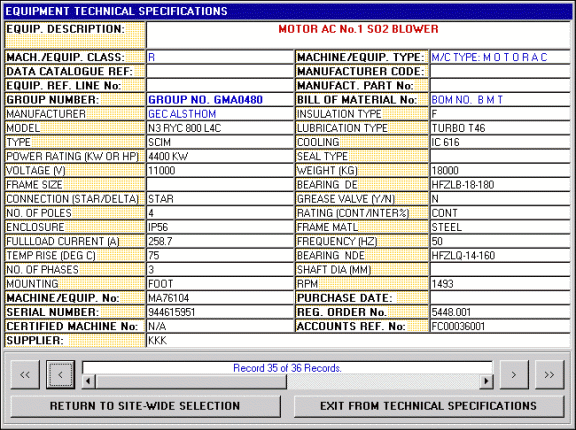Click Return to Site-Wide Selection button
The height and width of the screenshot is (430, 576).
[x=145, y=406]
